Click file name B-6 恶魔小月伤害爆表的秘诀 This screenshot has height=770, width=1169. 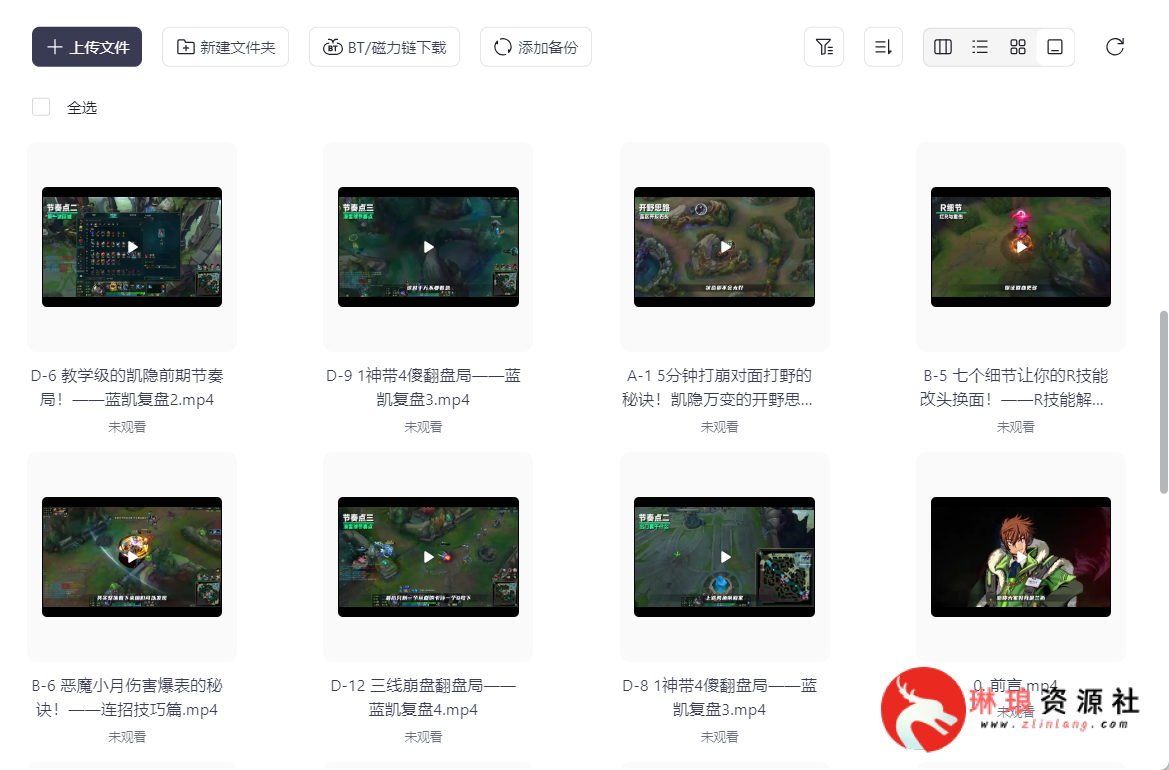tap(127, 698)
